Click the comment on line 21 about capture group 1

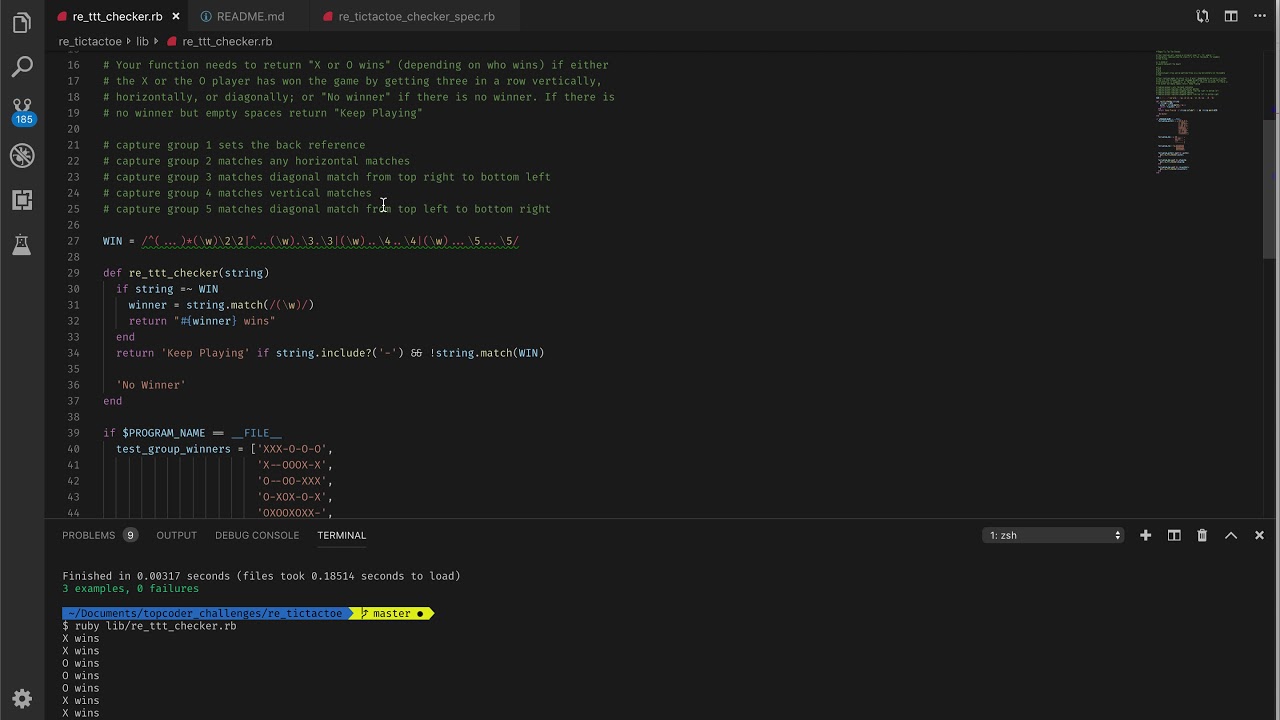(x=234, y=145)
